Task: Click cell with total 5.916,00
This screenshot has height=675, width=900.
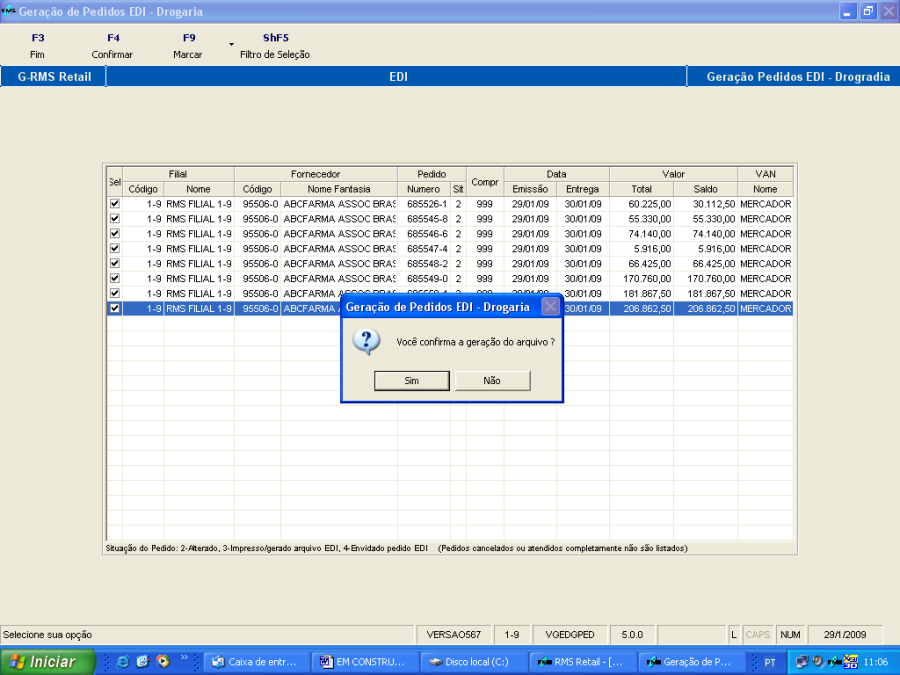Action: point(641,249)
